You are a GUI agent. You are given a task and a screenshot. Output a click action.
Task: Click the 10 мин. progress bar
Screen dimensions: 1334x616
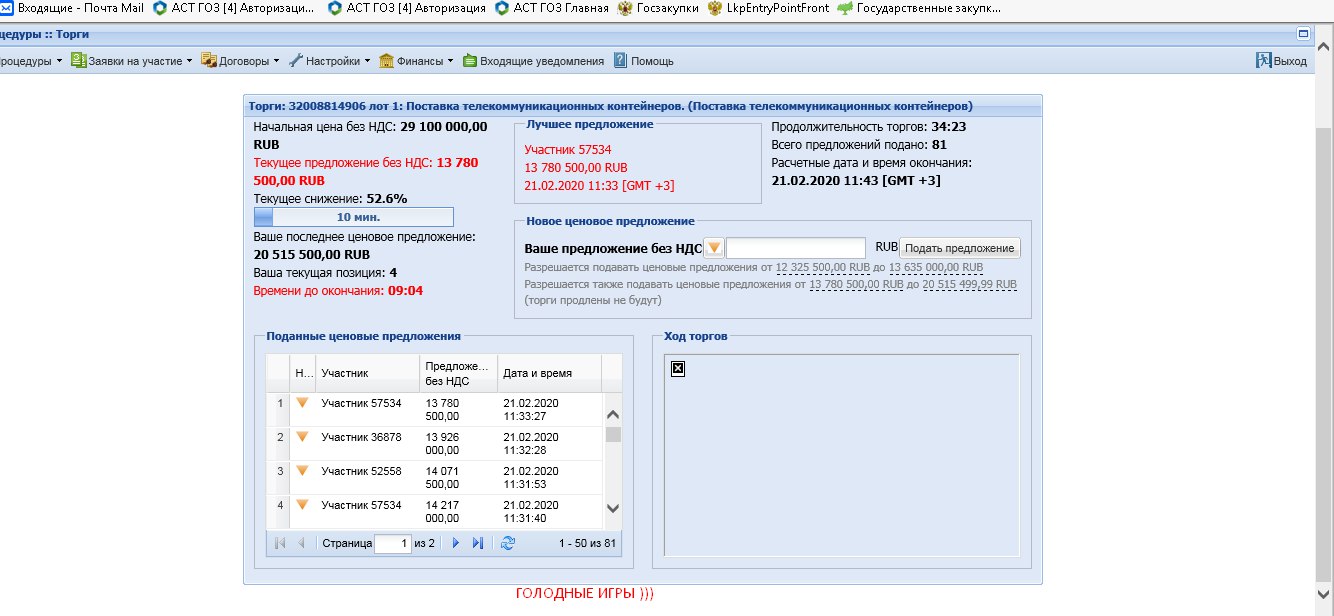coord(354,217)
